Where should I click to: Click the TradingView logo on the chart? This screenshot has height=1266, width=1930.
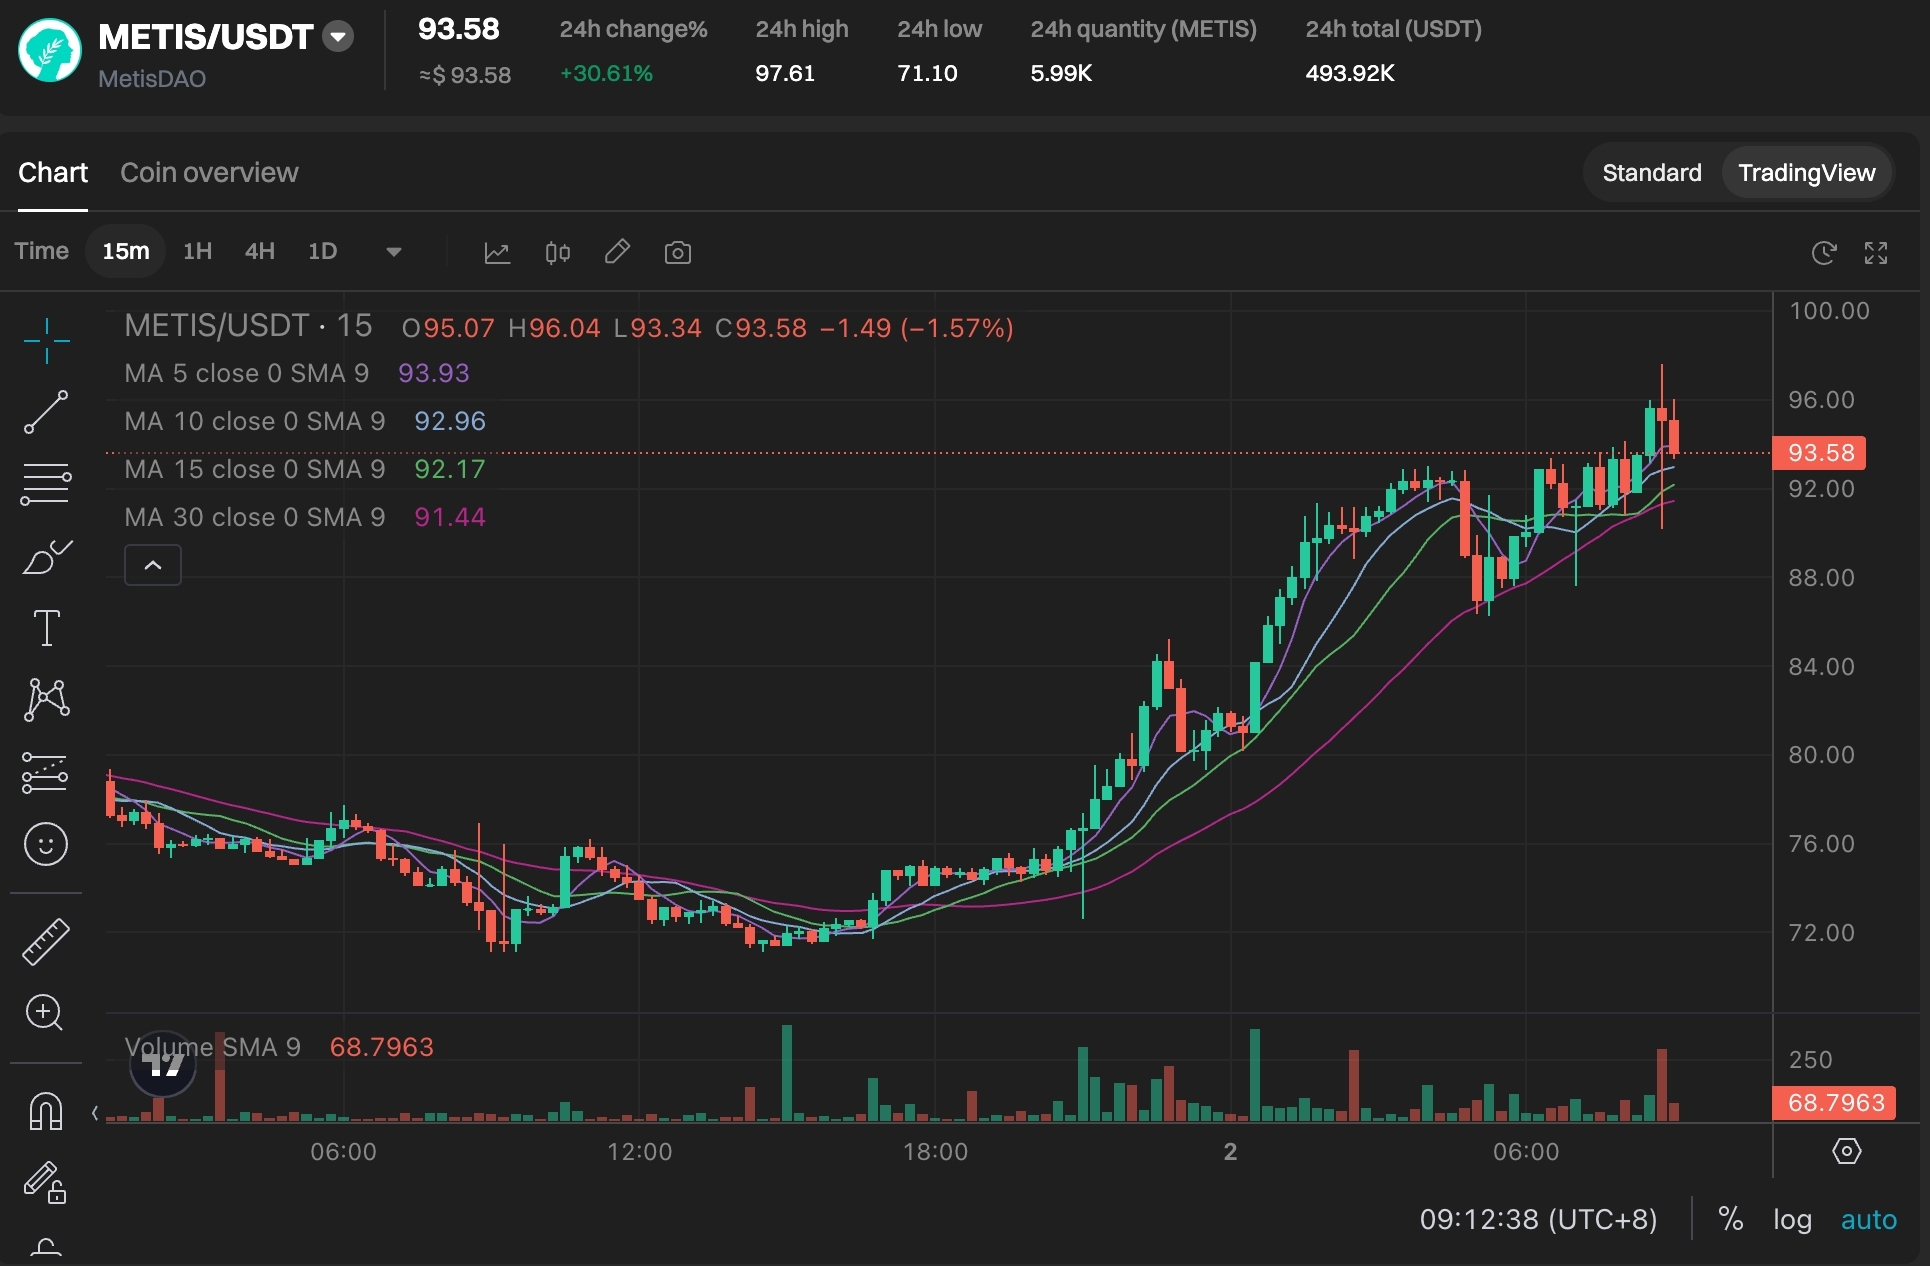tap(163, 1065)
